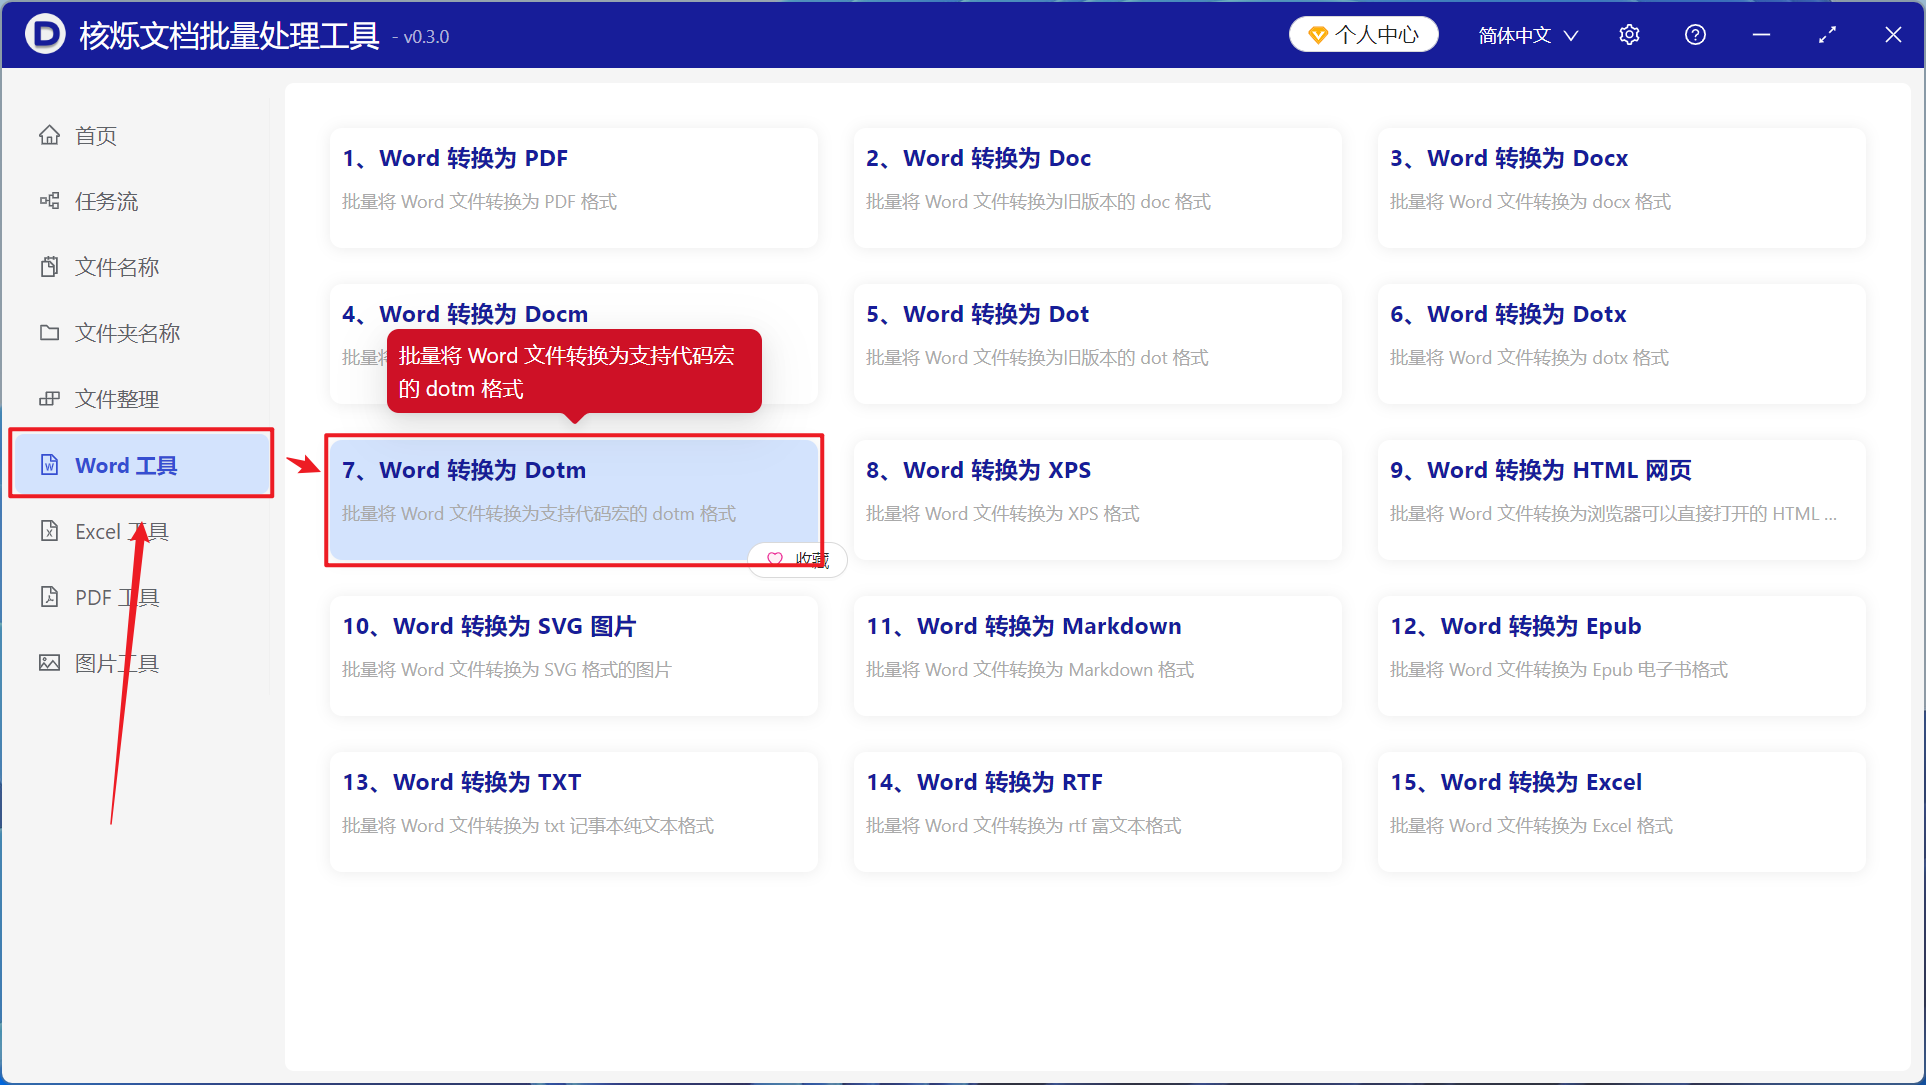Open Word 转换为 HTML 网页 card

pyautogui.click(x=1621, y=500)
